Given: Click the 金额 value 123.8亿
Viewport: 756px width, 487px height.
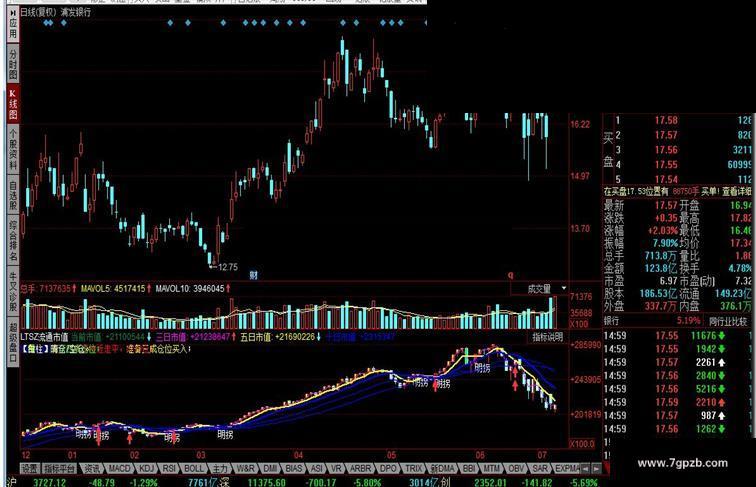Looking at the screenshot, I should click(661, 268).
